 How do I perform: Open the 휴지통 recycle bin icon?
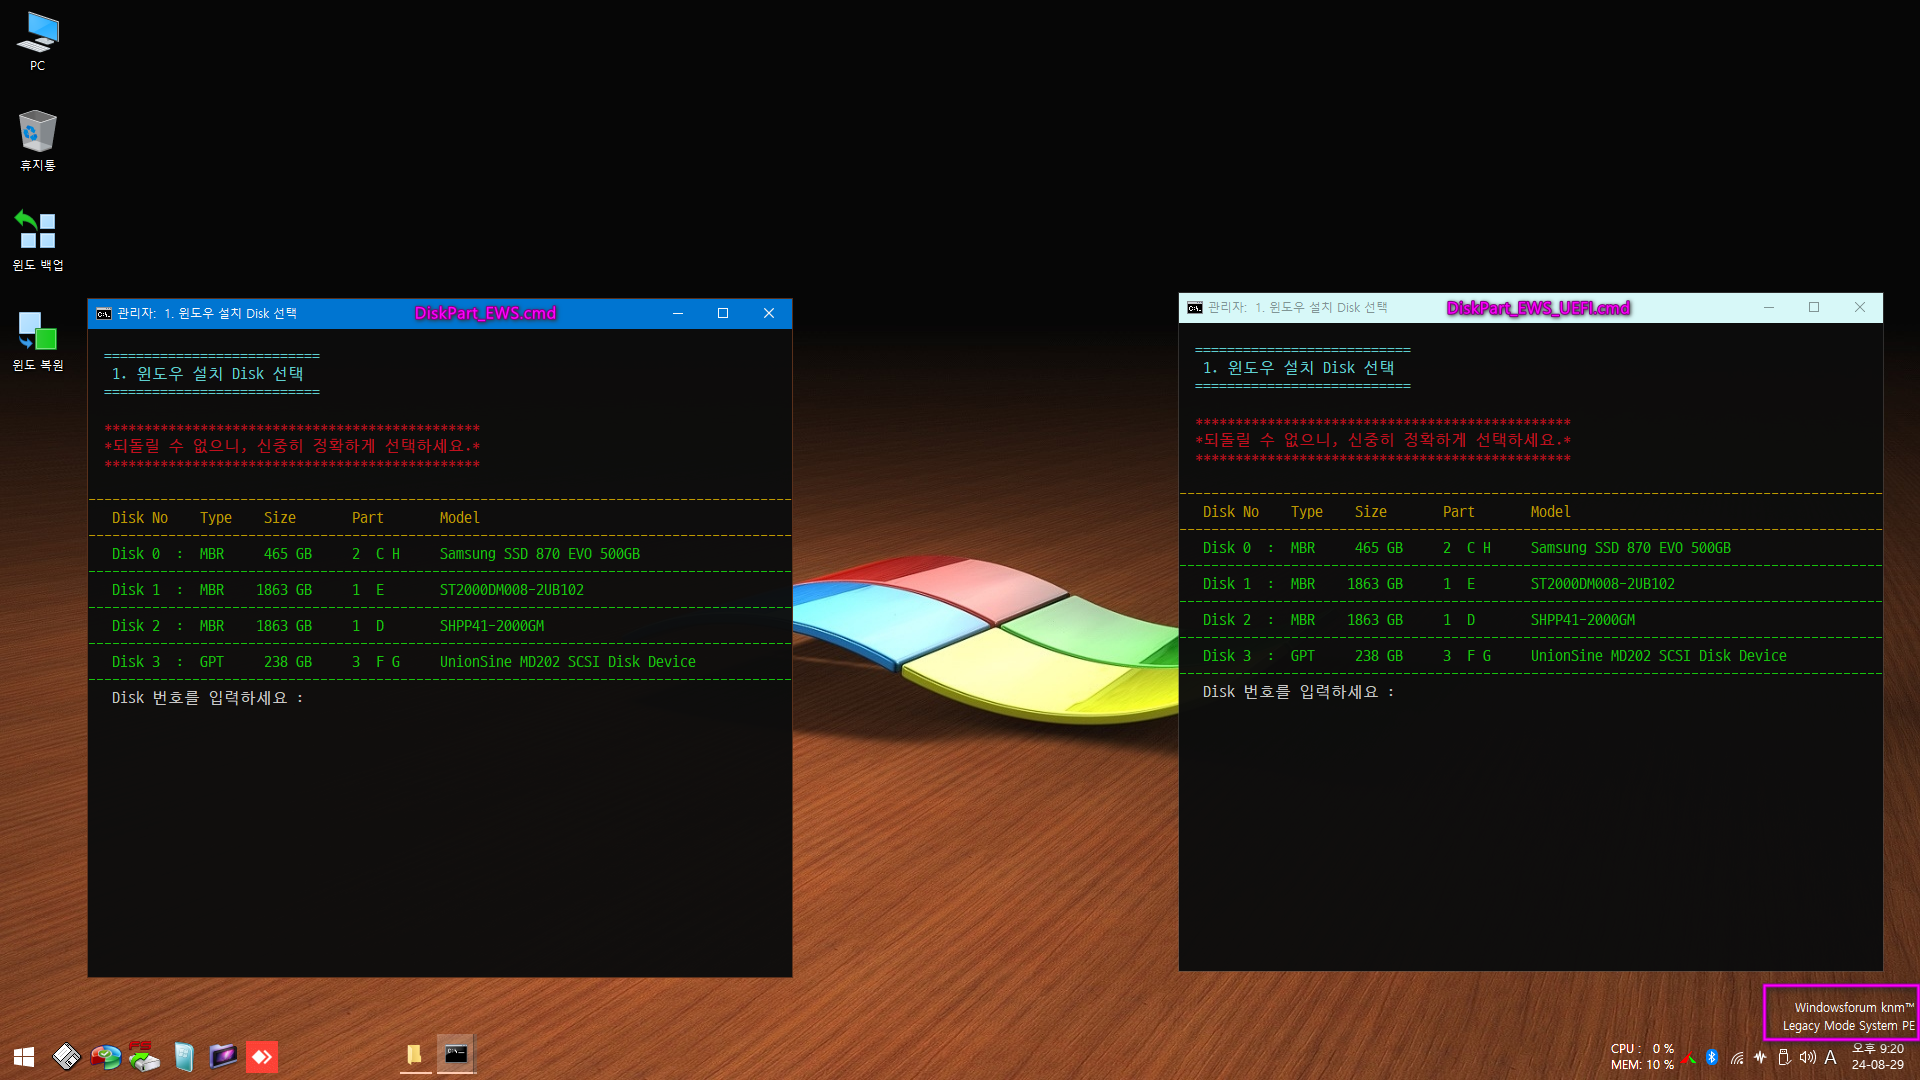pyautogui.click(x=37, y=140)
